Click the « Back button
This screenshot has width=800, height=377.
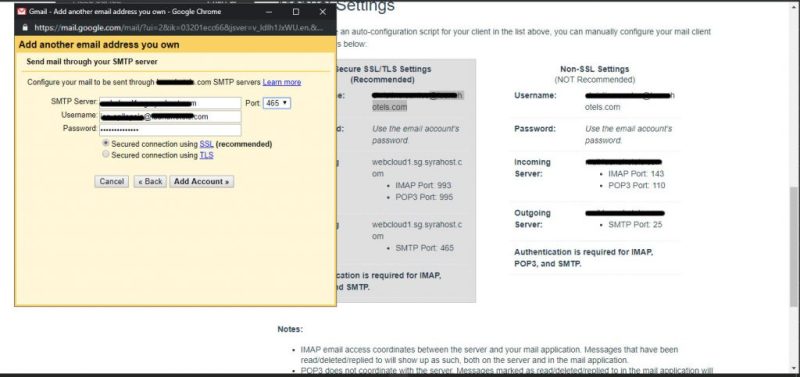coord(150,181)
